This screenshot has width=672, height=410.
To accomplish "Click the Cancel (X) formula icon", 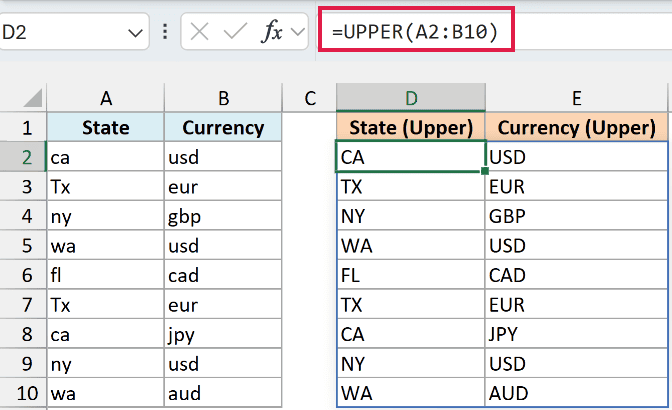I will (x=199, y=32).
